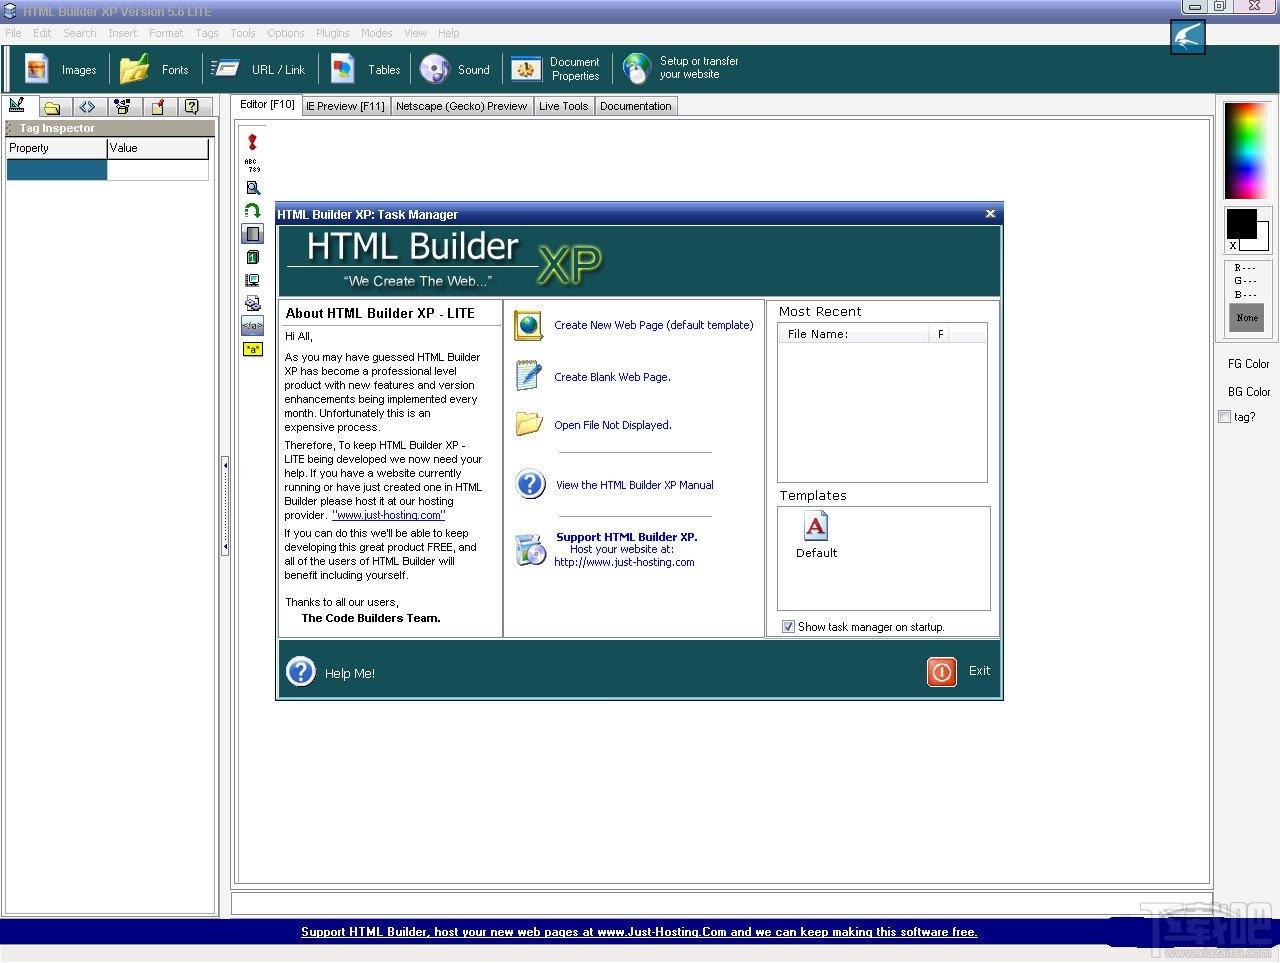
Task: Click the yellow "a" quote icon
Action: tap(252, 349)
